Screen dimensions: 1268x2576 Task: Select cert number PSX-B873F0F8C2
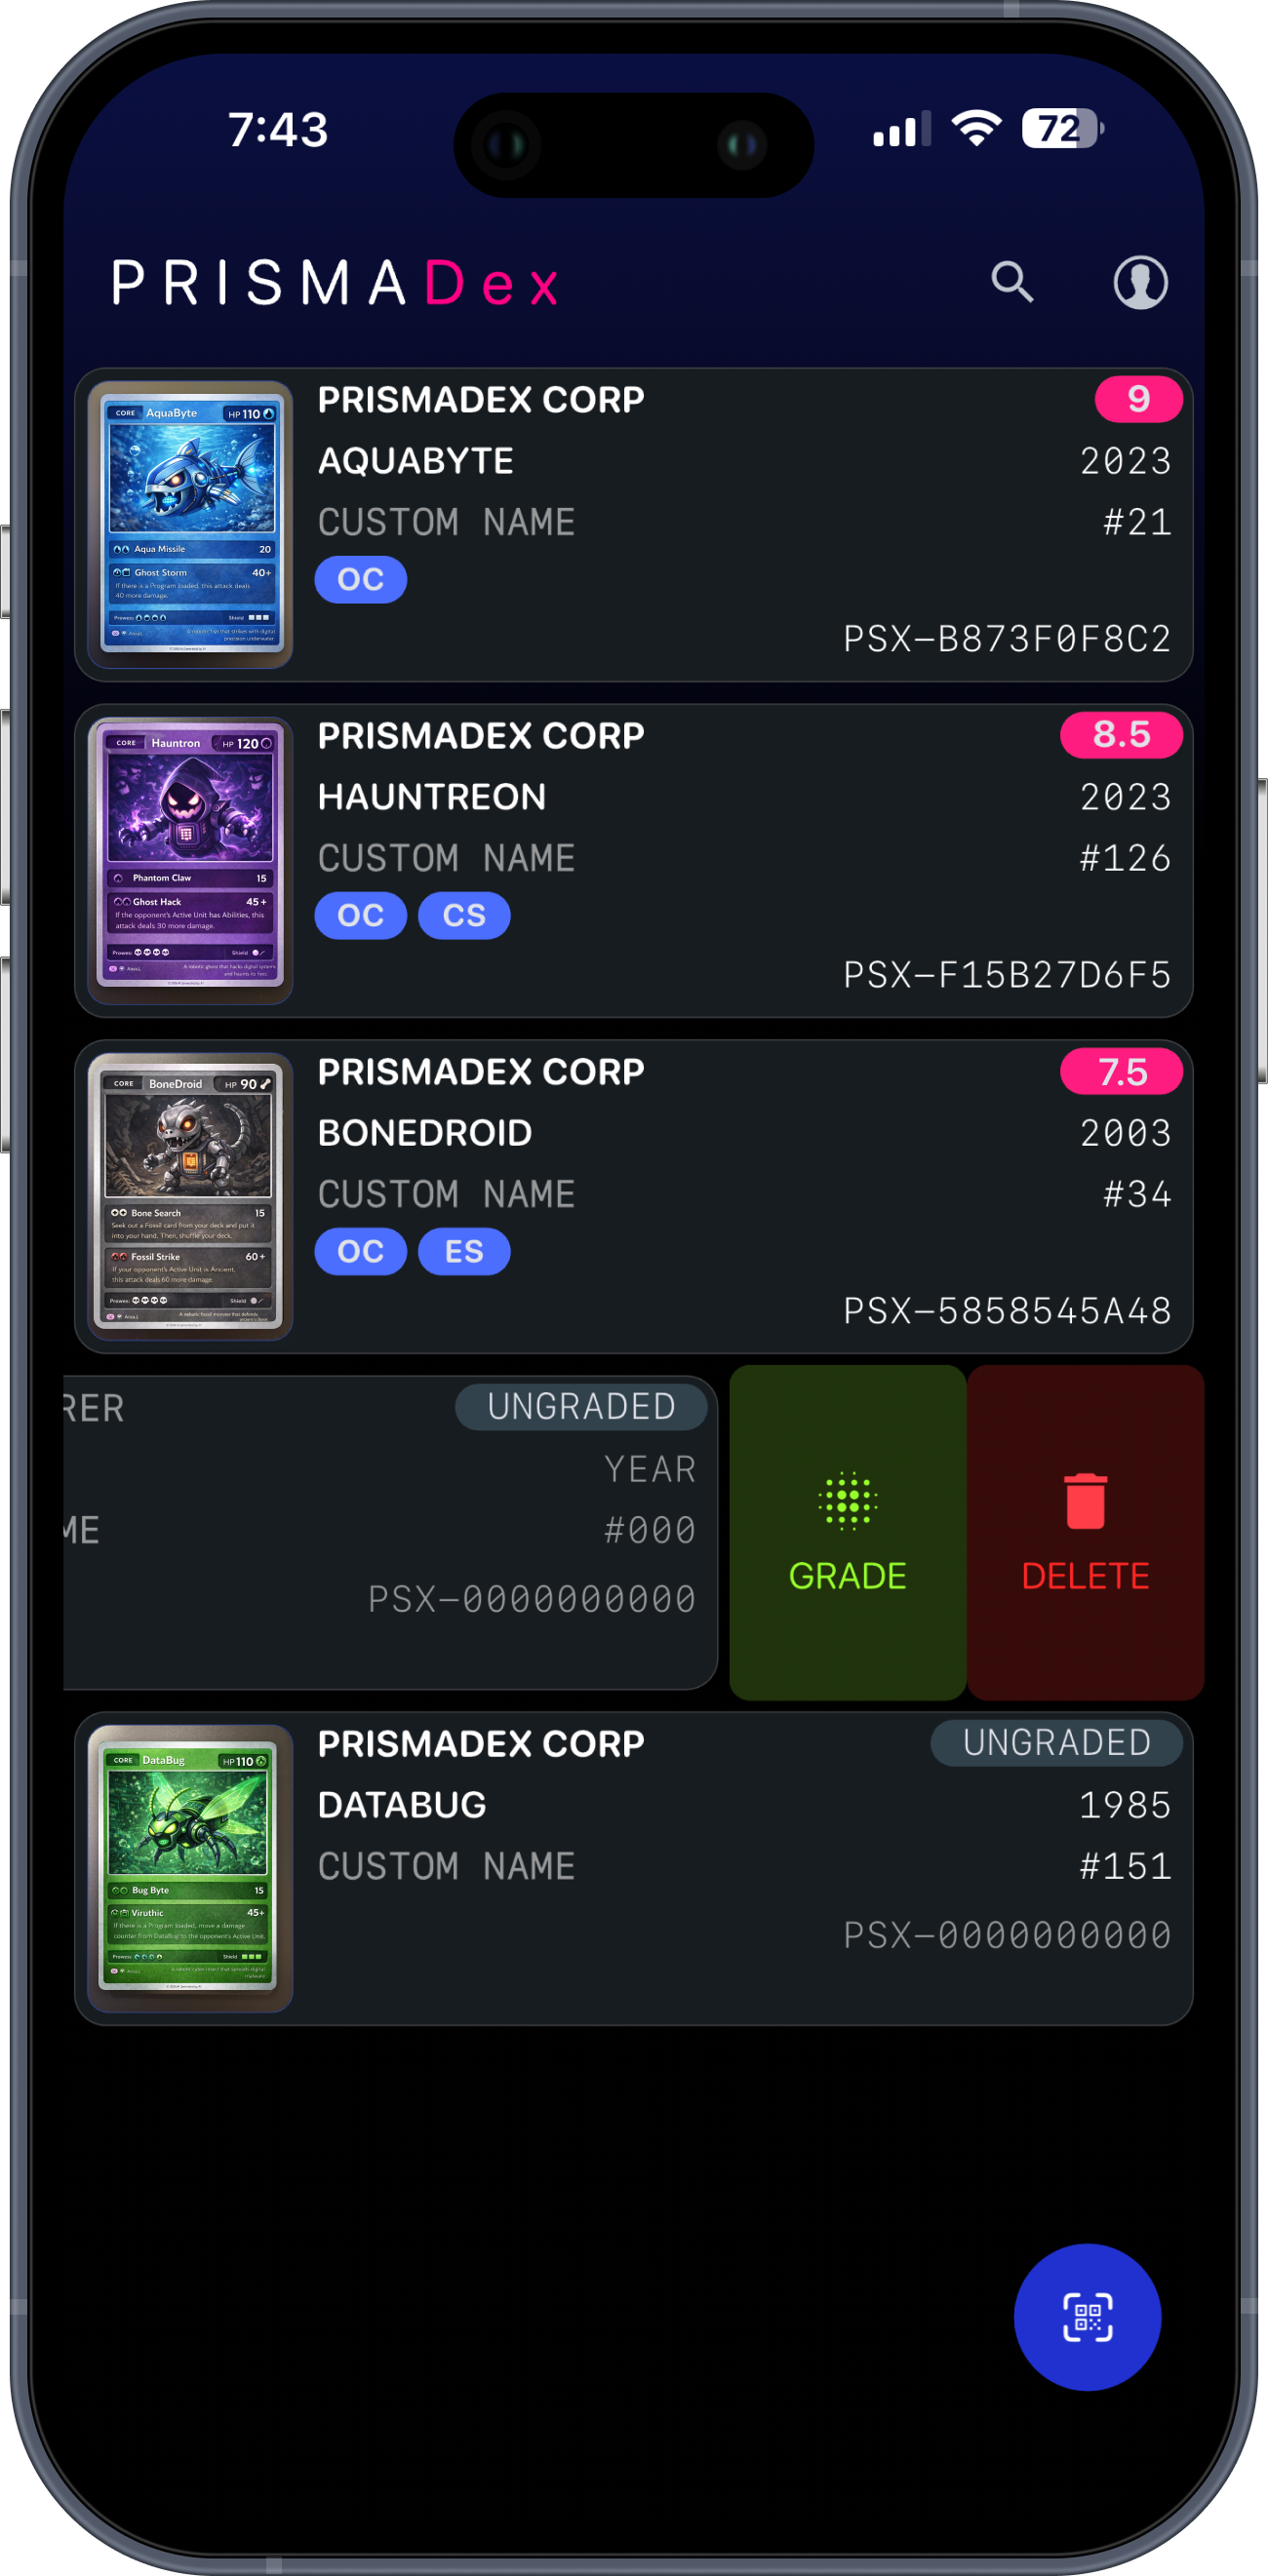pos(1007,639)
